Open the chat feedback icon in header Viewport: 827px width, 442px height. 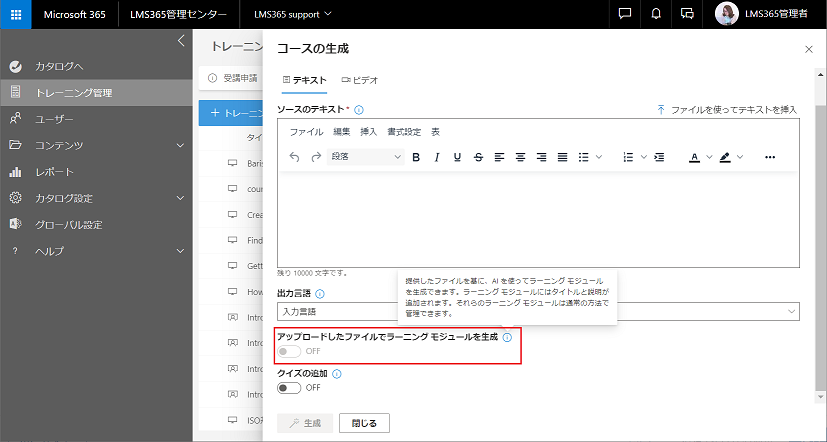[625, 14]
